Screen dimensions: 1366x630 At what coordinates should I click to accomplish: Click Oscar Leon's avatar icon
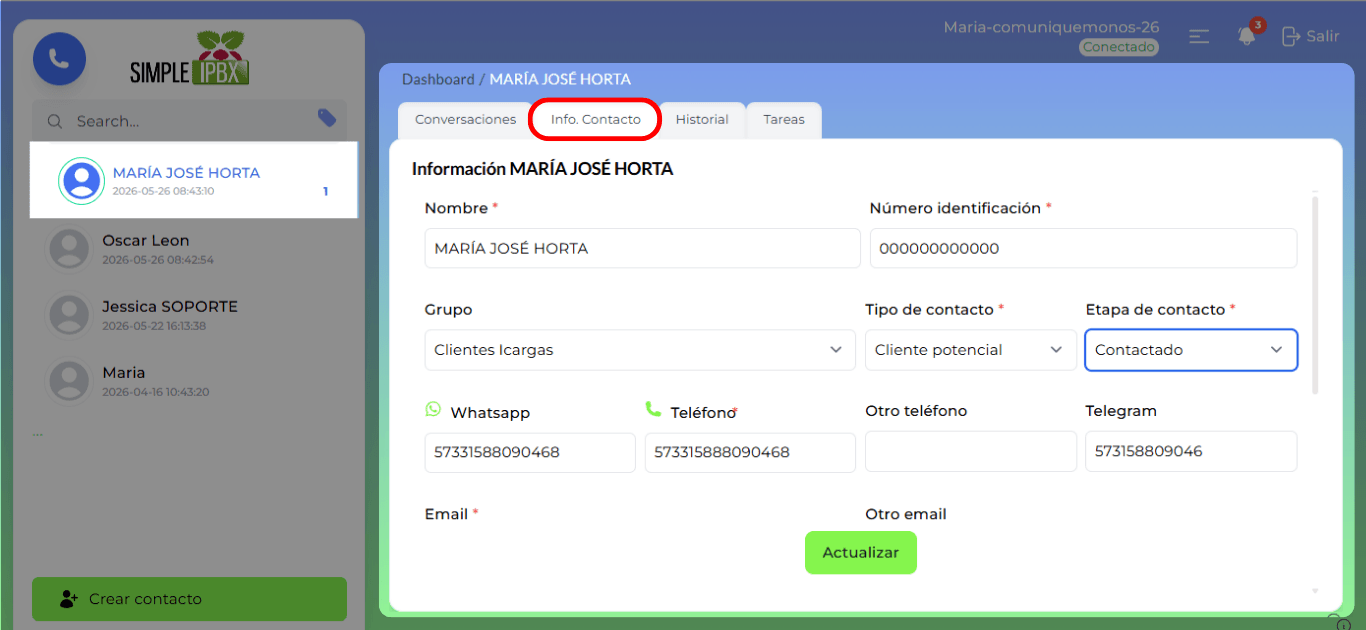coord(70,248)
